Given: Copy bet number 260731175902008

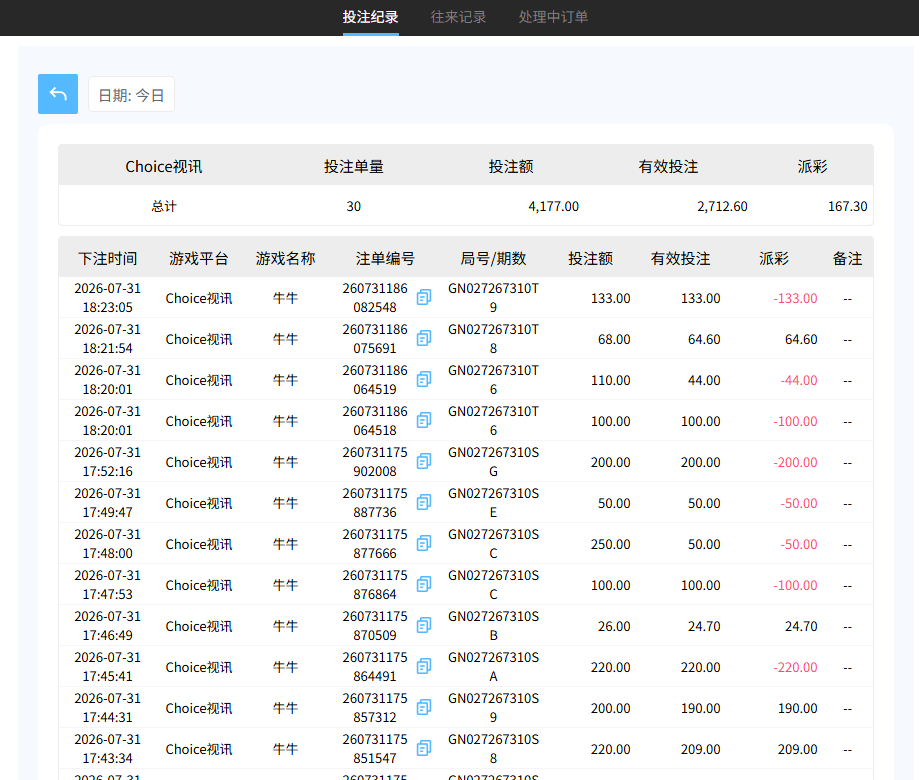Looking at the screenshot, I should 424,462.
